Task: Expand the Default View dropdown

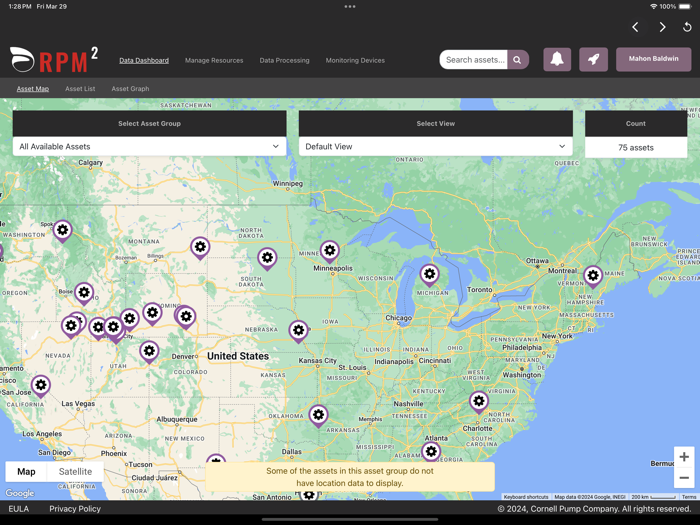Action: point(436,146)
